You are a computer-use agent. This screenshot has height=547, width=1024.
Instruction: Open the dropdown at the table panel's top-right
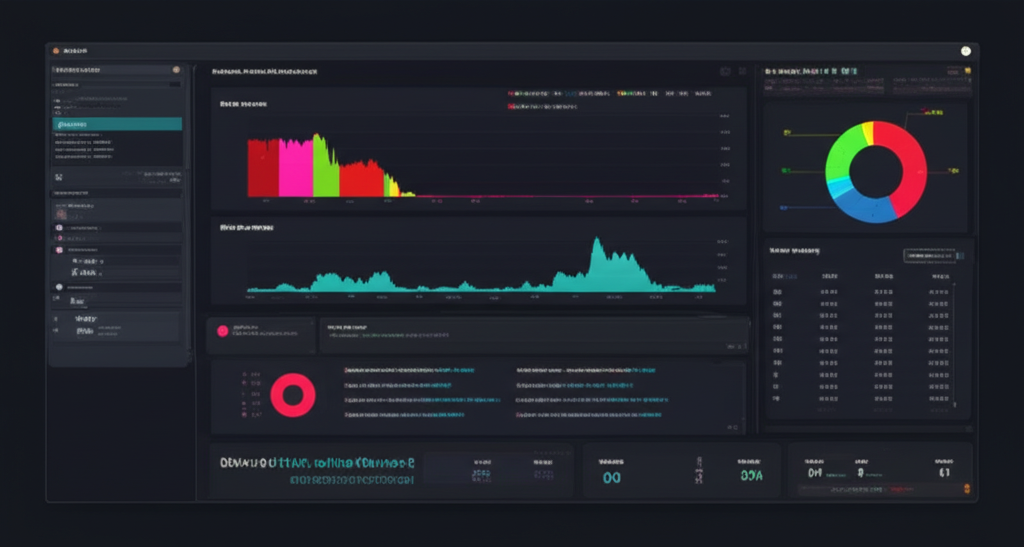pyautogui.click(x=929, y=255)
